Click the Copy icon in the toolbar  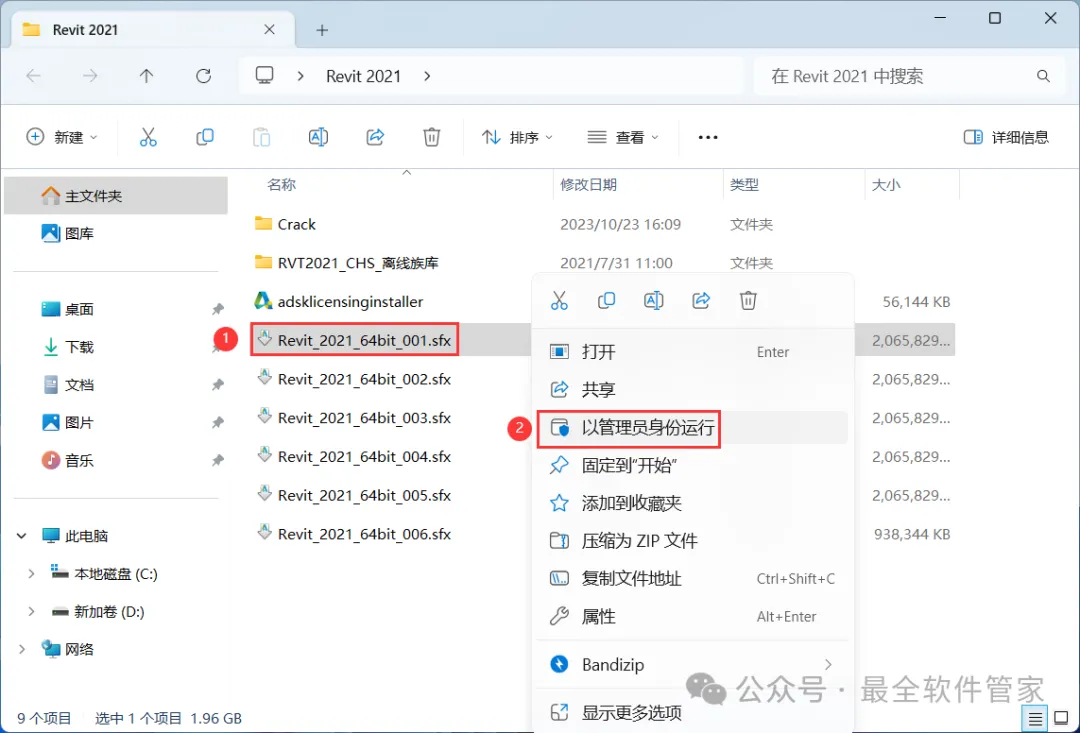click(205, 137)
